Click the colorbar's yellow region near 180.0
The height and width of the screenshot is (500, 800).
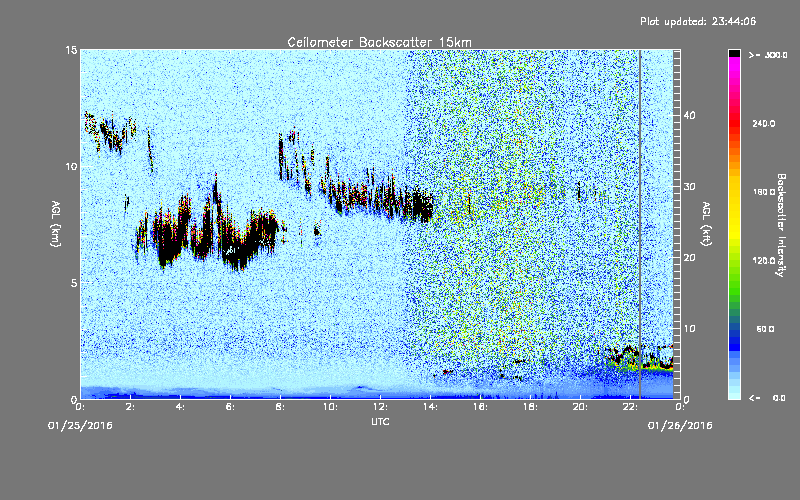pos(734,192)
